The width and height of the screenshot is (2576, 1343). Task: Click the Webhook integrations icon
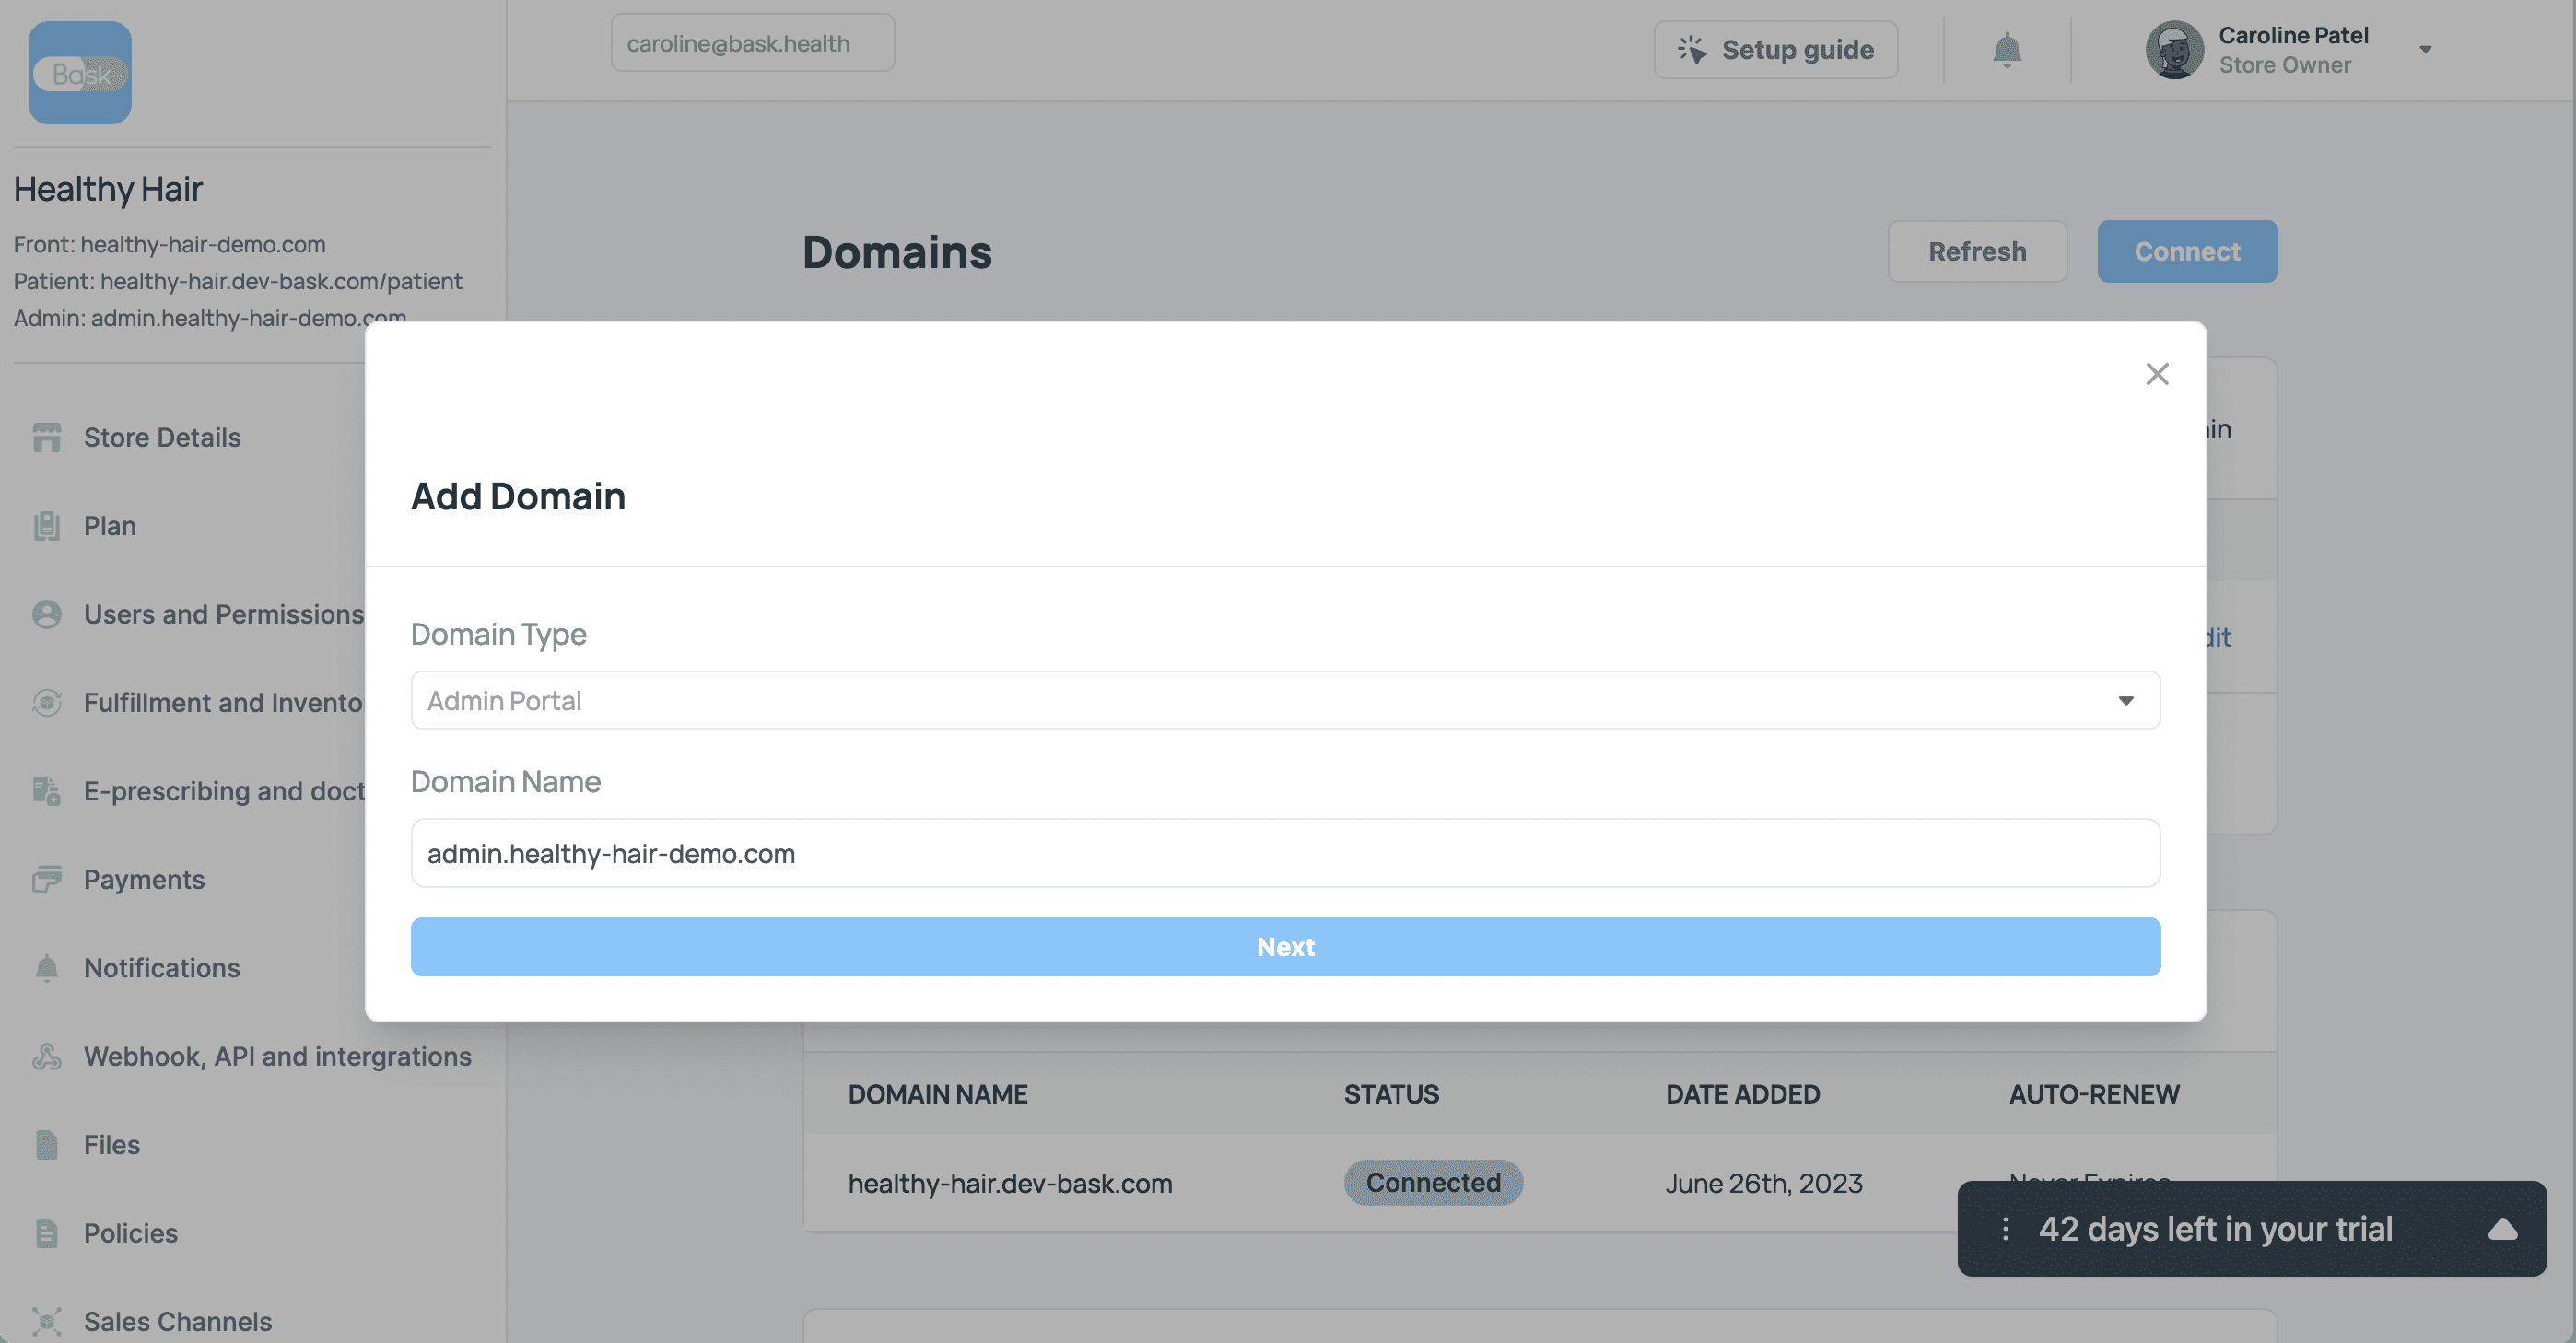47,1056
